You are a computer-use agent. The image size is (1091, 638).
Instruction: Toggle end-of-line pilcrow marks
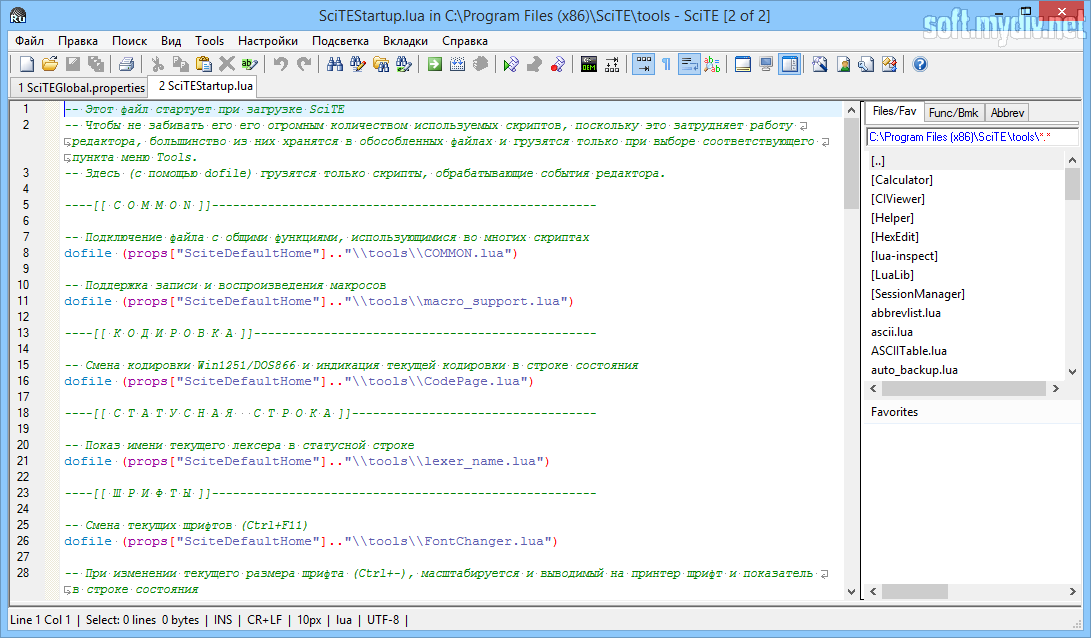tap(666, 65)
